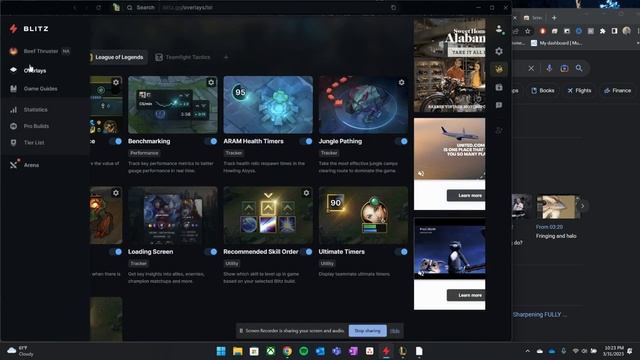Open Game Guides in the Blitz sidebar
The image size is (640, 360).
click(40, 89)
